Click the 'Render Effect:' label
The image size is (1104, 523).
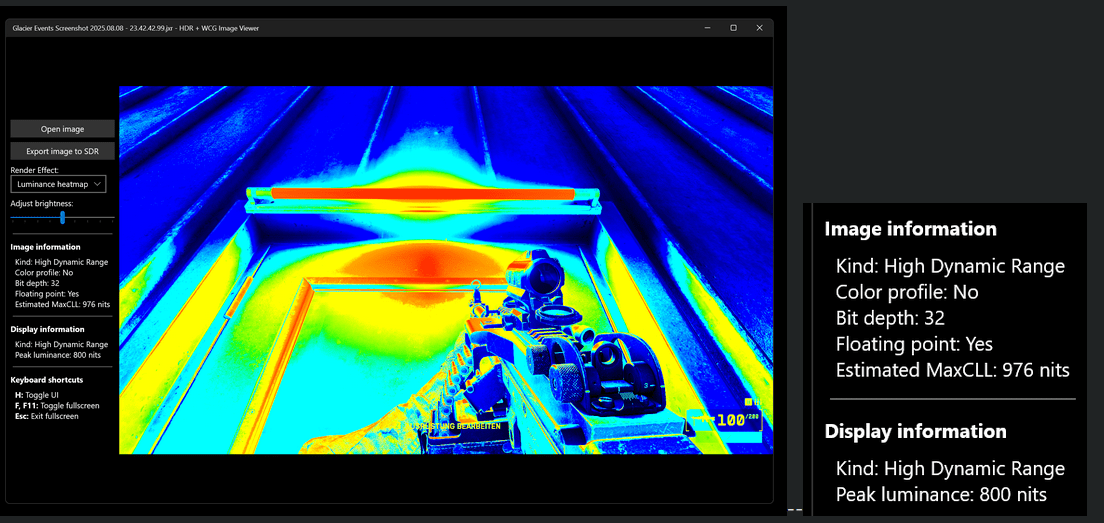[34, 170]
